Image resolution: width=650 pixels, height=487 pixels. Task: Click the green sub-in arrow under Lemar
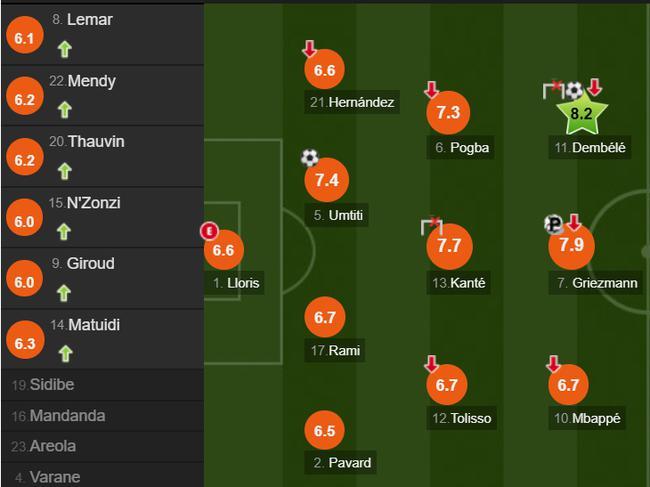pos(65,49)
